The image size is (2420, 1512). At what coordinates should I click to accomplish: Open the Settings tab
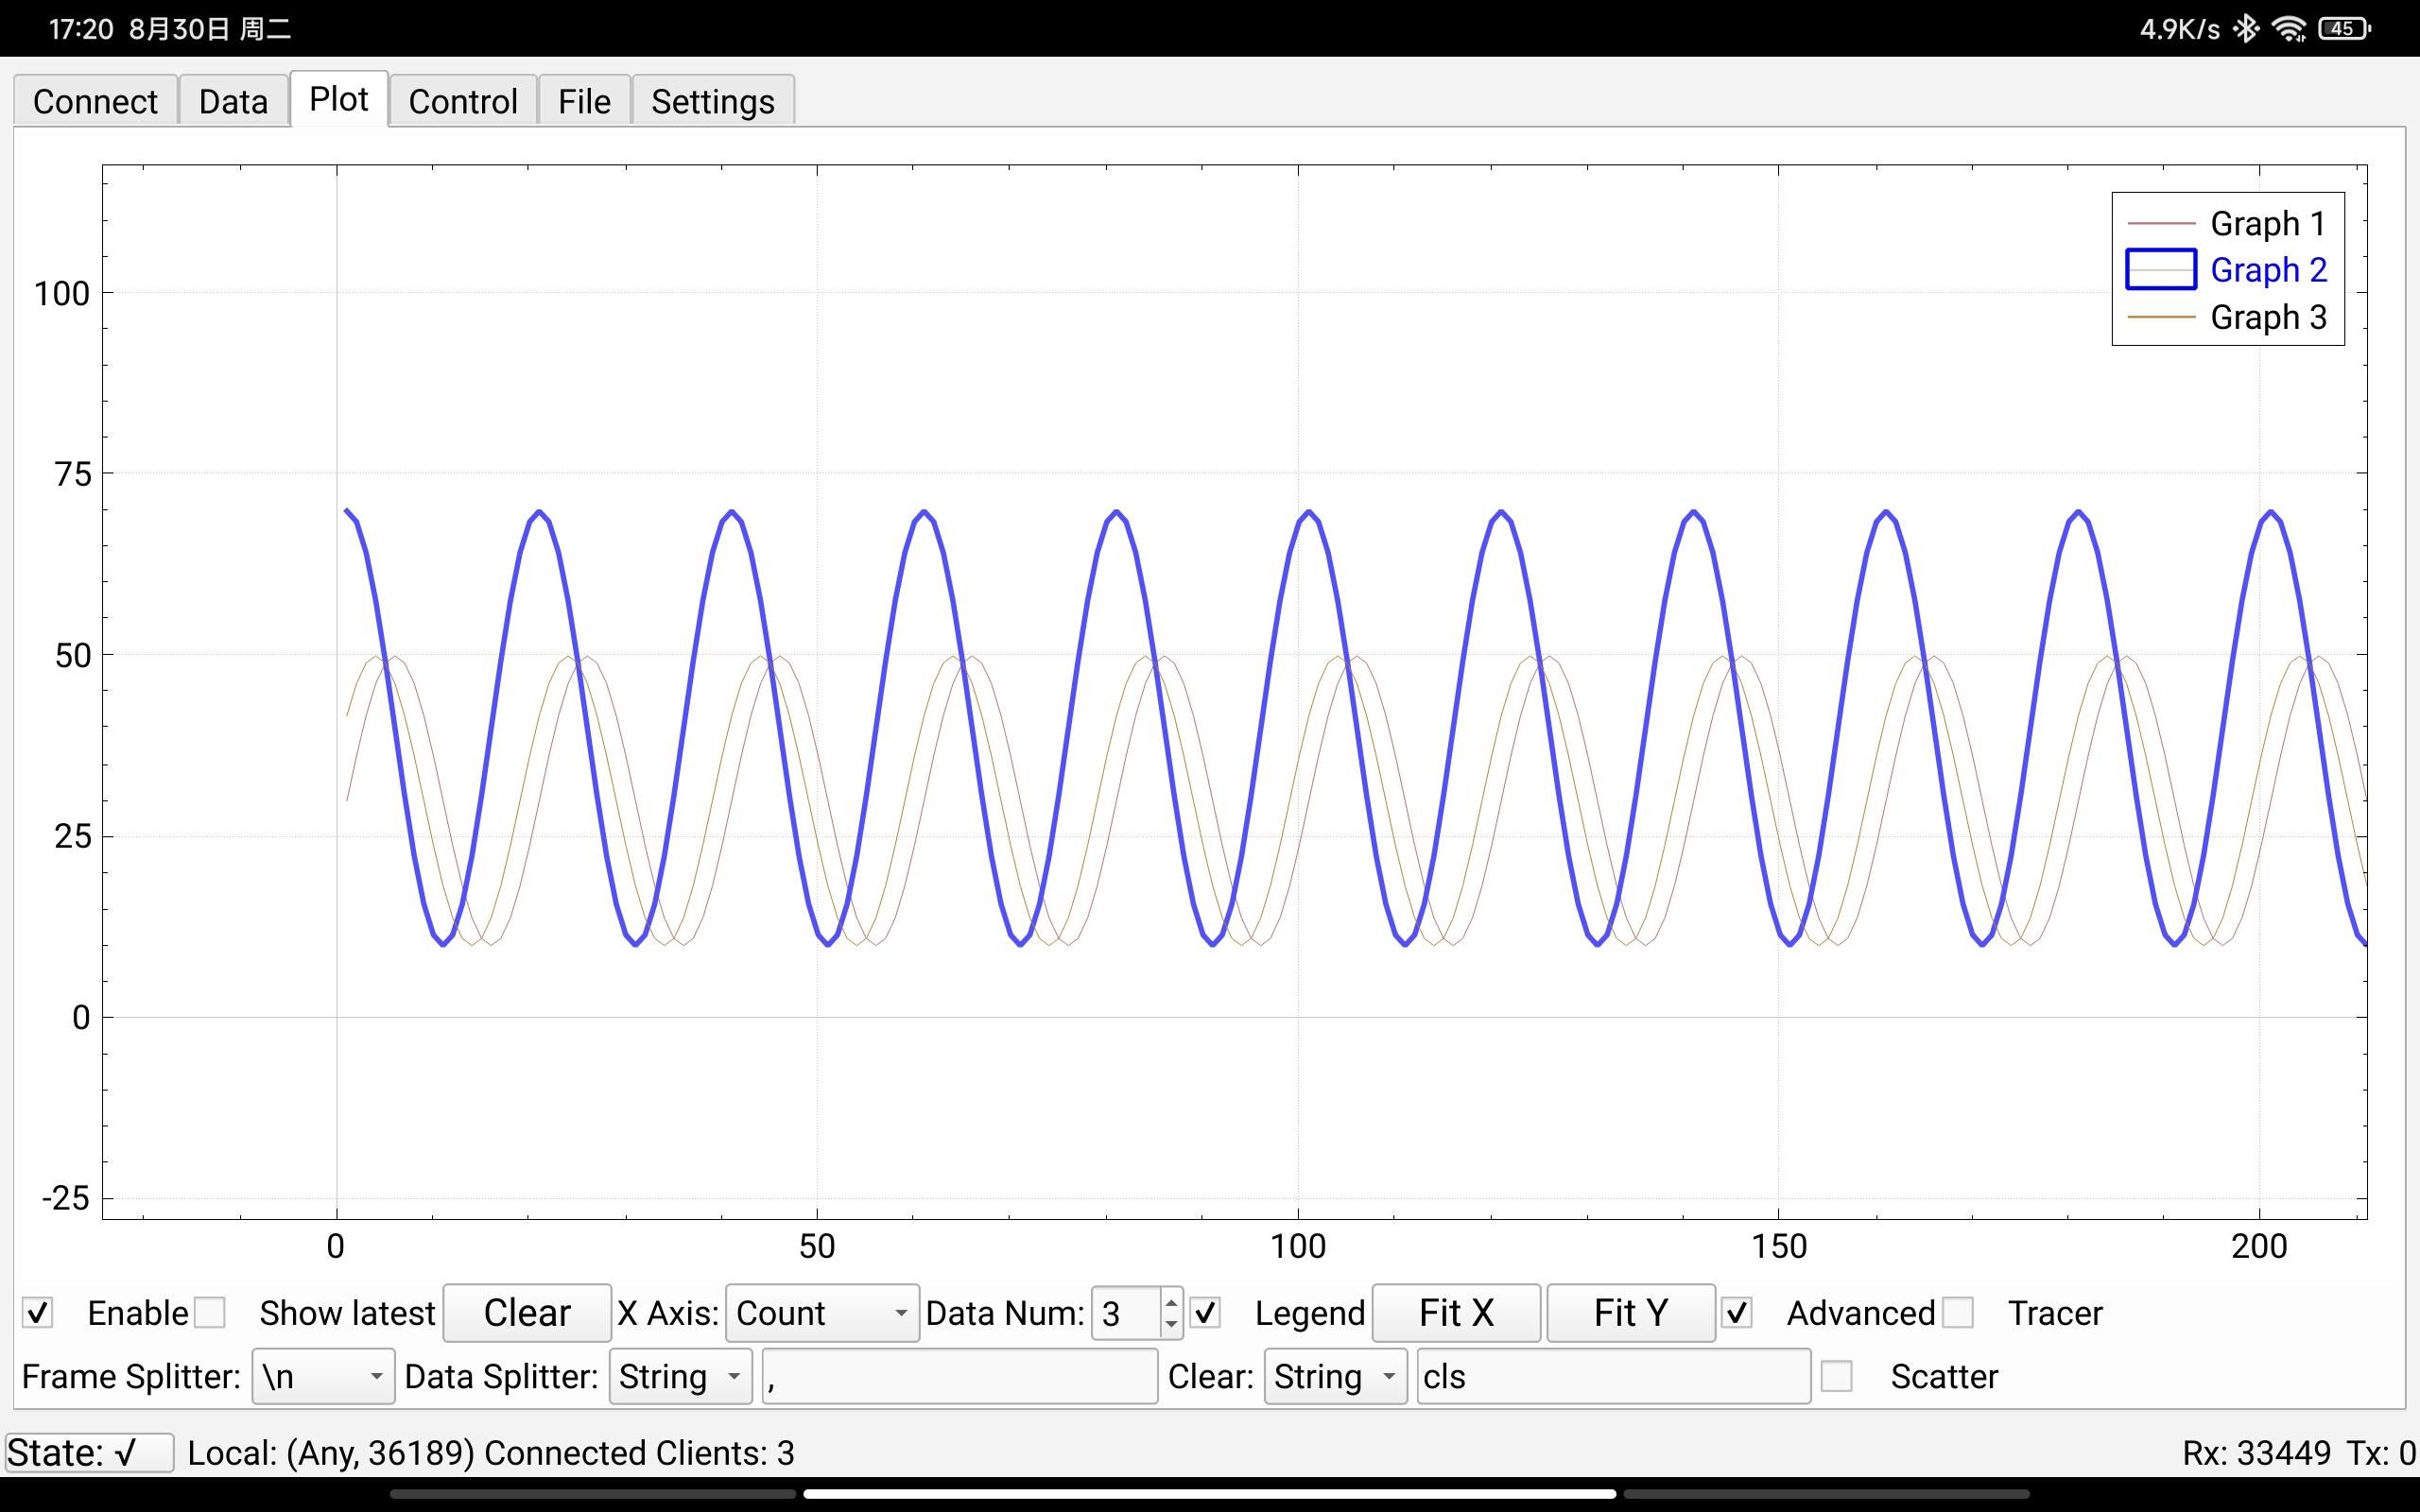point(712,101)
